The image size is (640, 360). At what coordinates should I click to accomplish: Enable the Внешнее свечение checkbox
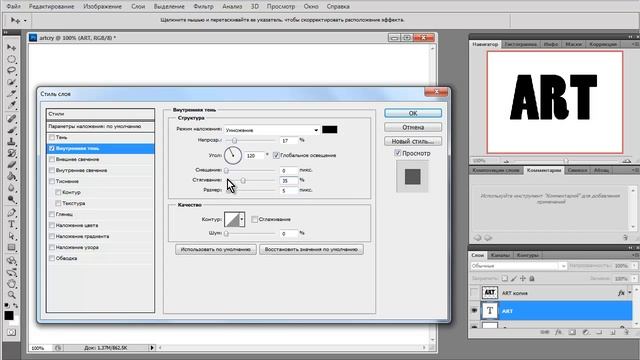pos(52,160)
